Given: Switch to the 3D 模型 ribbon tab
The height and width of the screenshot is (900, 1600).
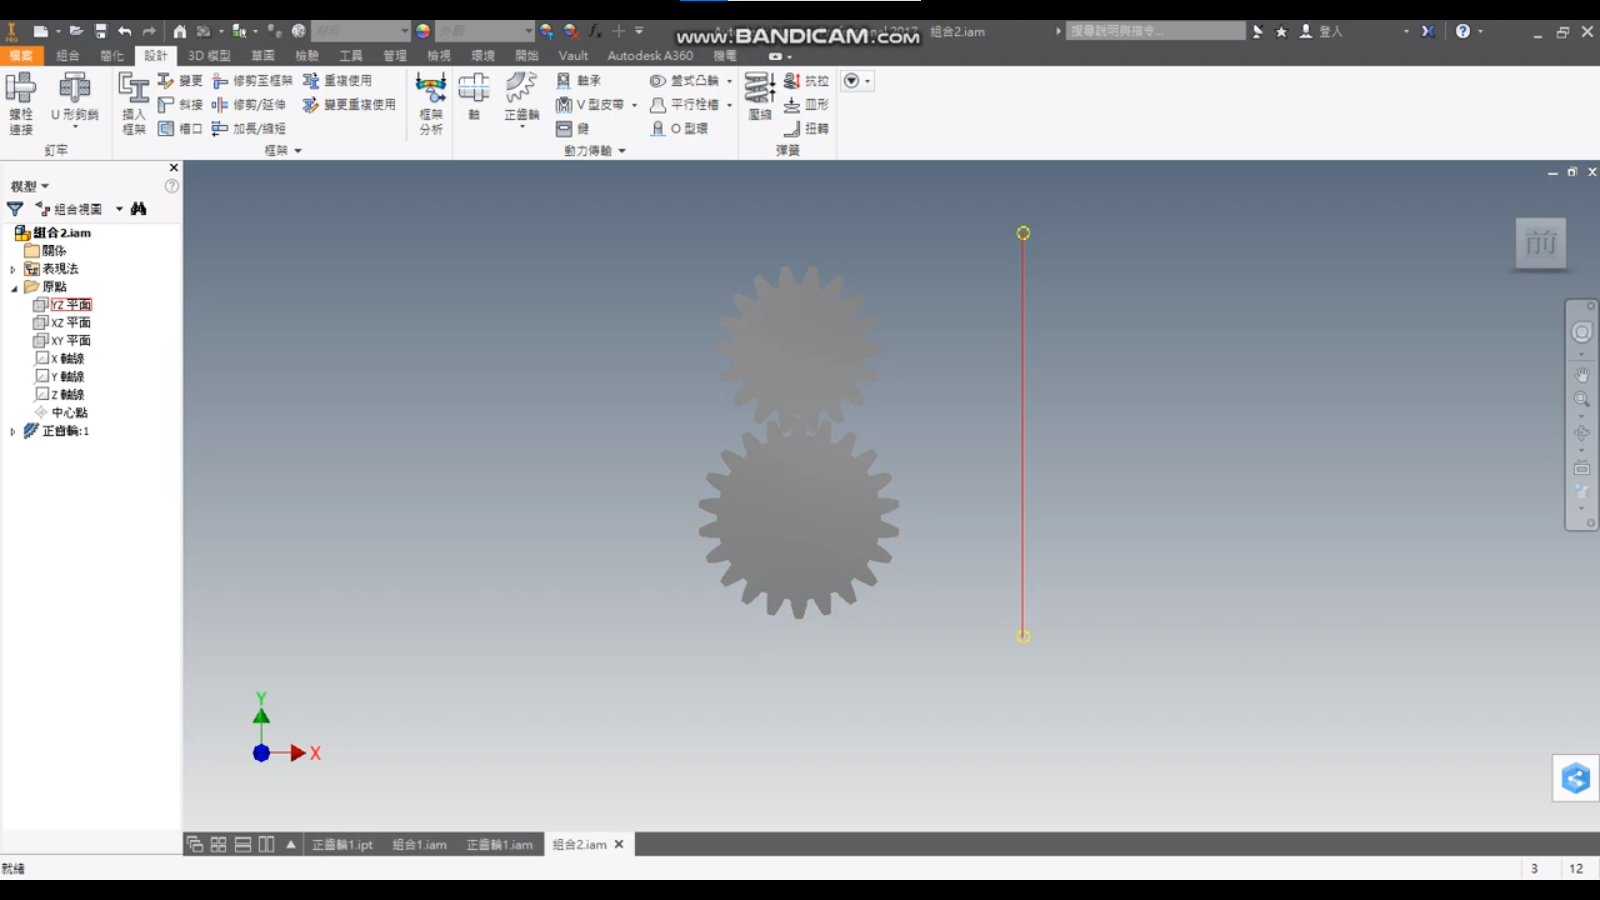Looking at the screenshot, I should coord(209,55).
